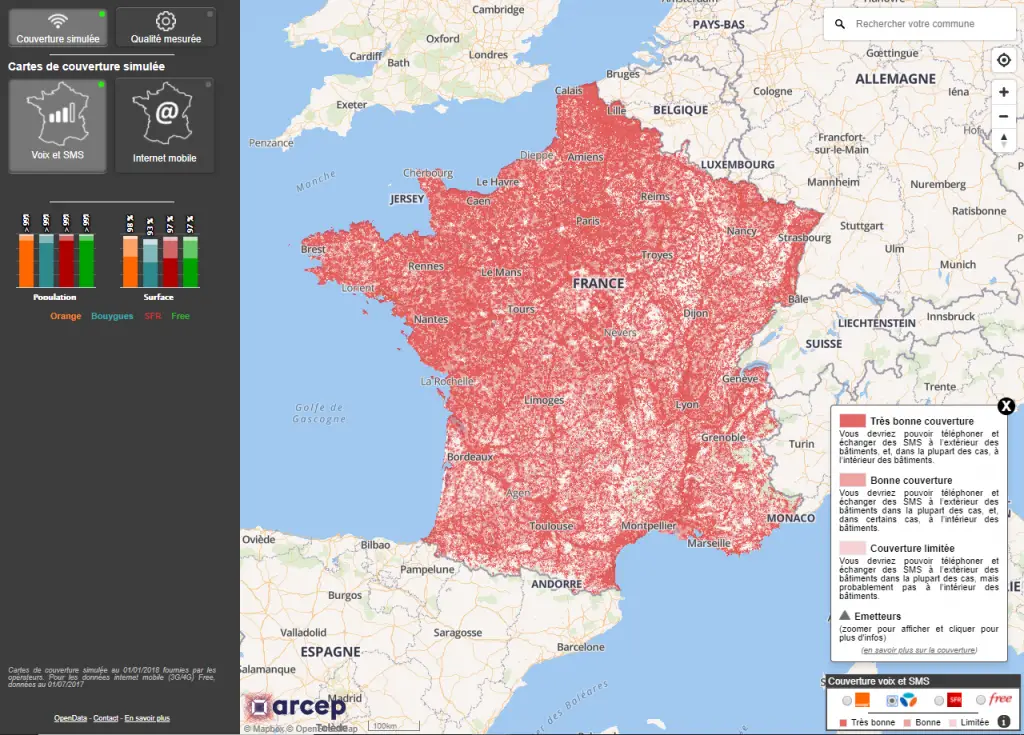1024x735 pixels.
Task: Click the Bouygues logo in the coverage panel
Action: pos(908,700)
